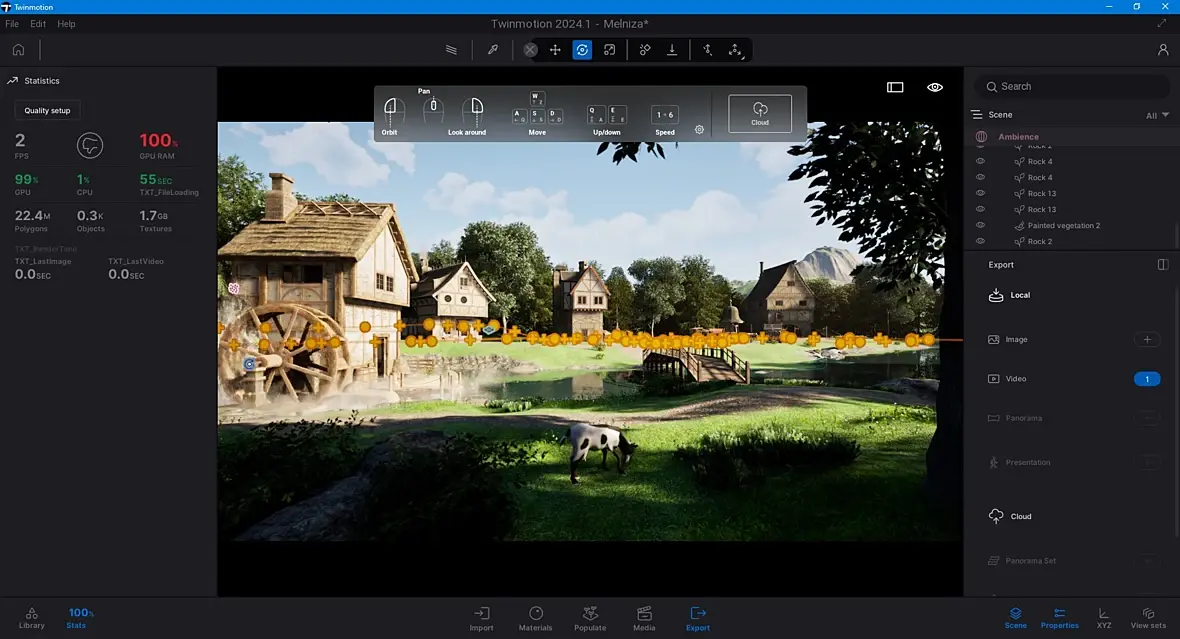Activate the drop-to-ground gravity tool

click(x=671, y=50)
